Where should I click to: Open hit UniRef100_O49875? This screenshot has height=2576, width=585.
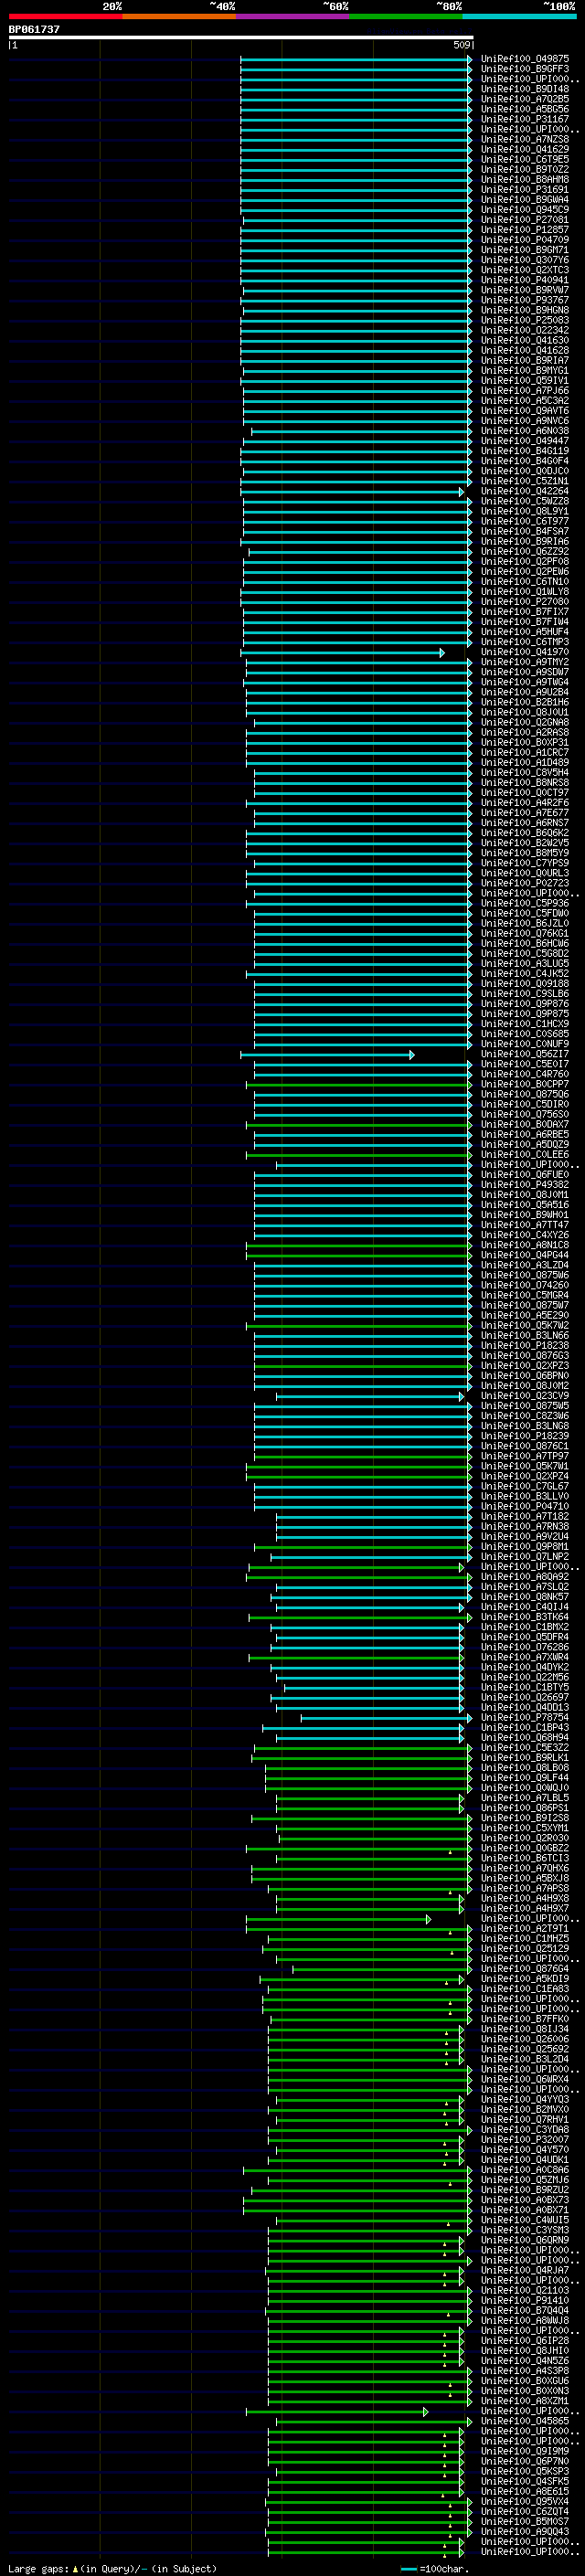[525, 59]
